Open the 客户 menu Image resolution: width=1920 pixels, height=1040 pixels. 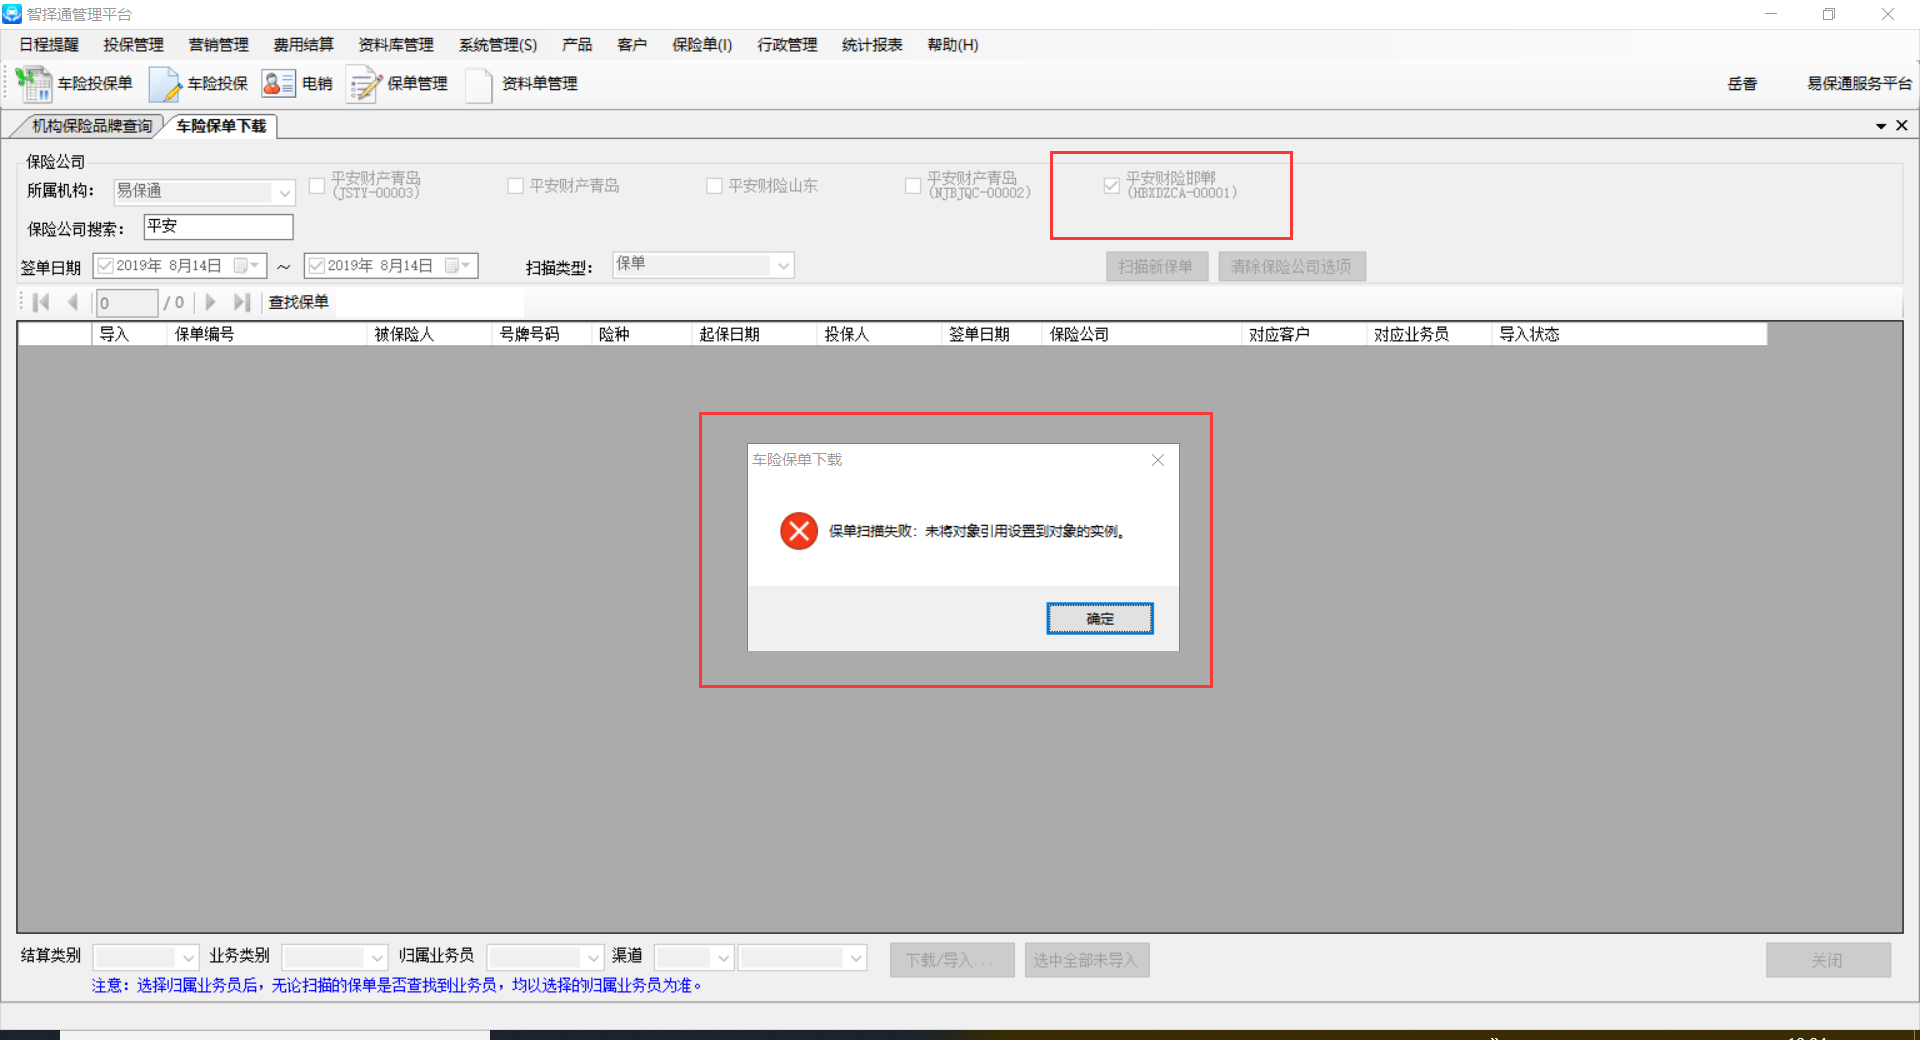click(632, 45)
